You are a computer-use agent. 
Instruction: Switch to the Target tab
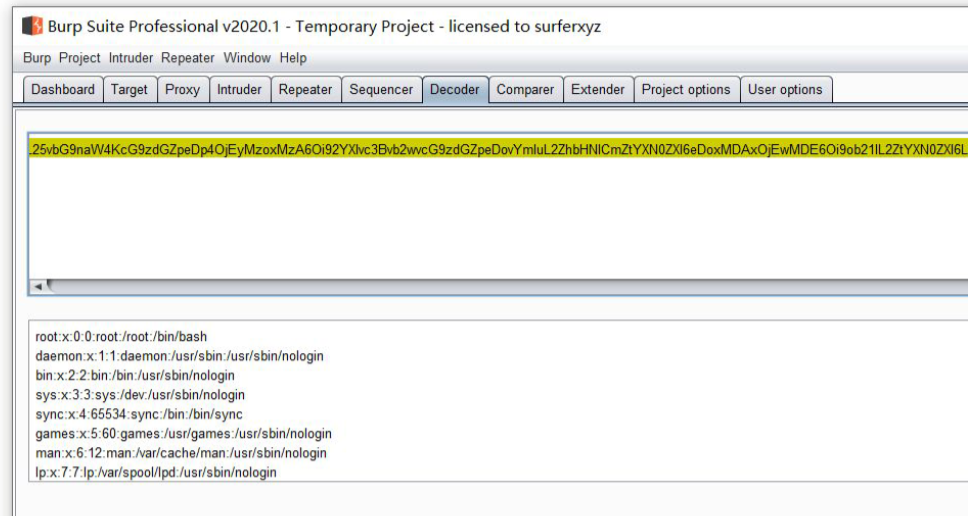tap(129, 89)
